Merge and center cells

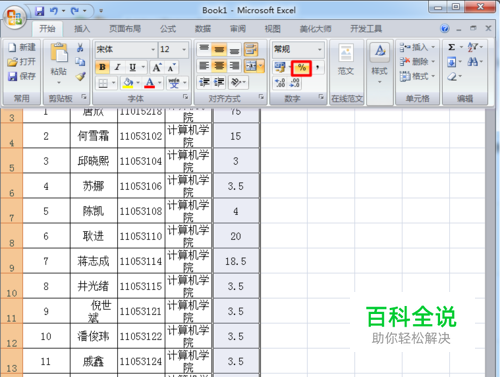(x=251, y=66)
